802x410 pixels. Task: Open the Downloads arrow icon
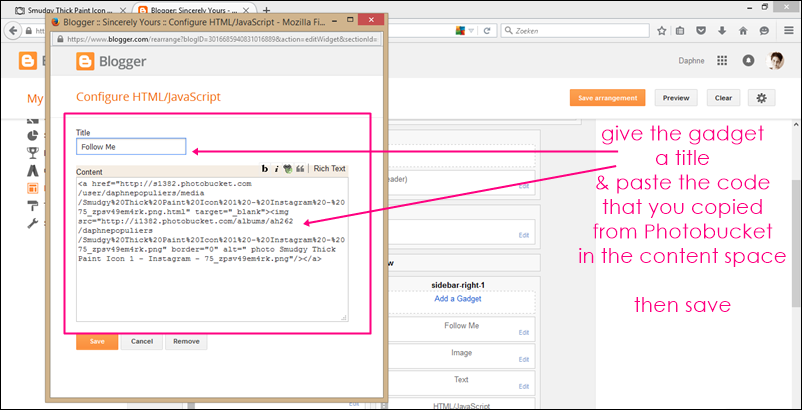coord(722,31)
